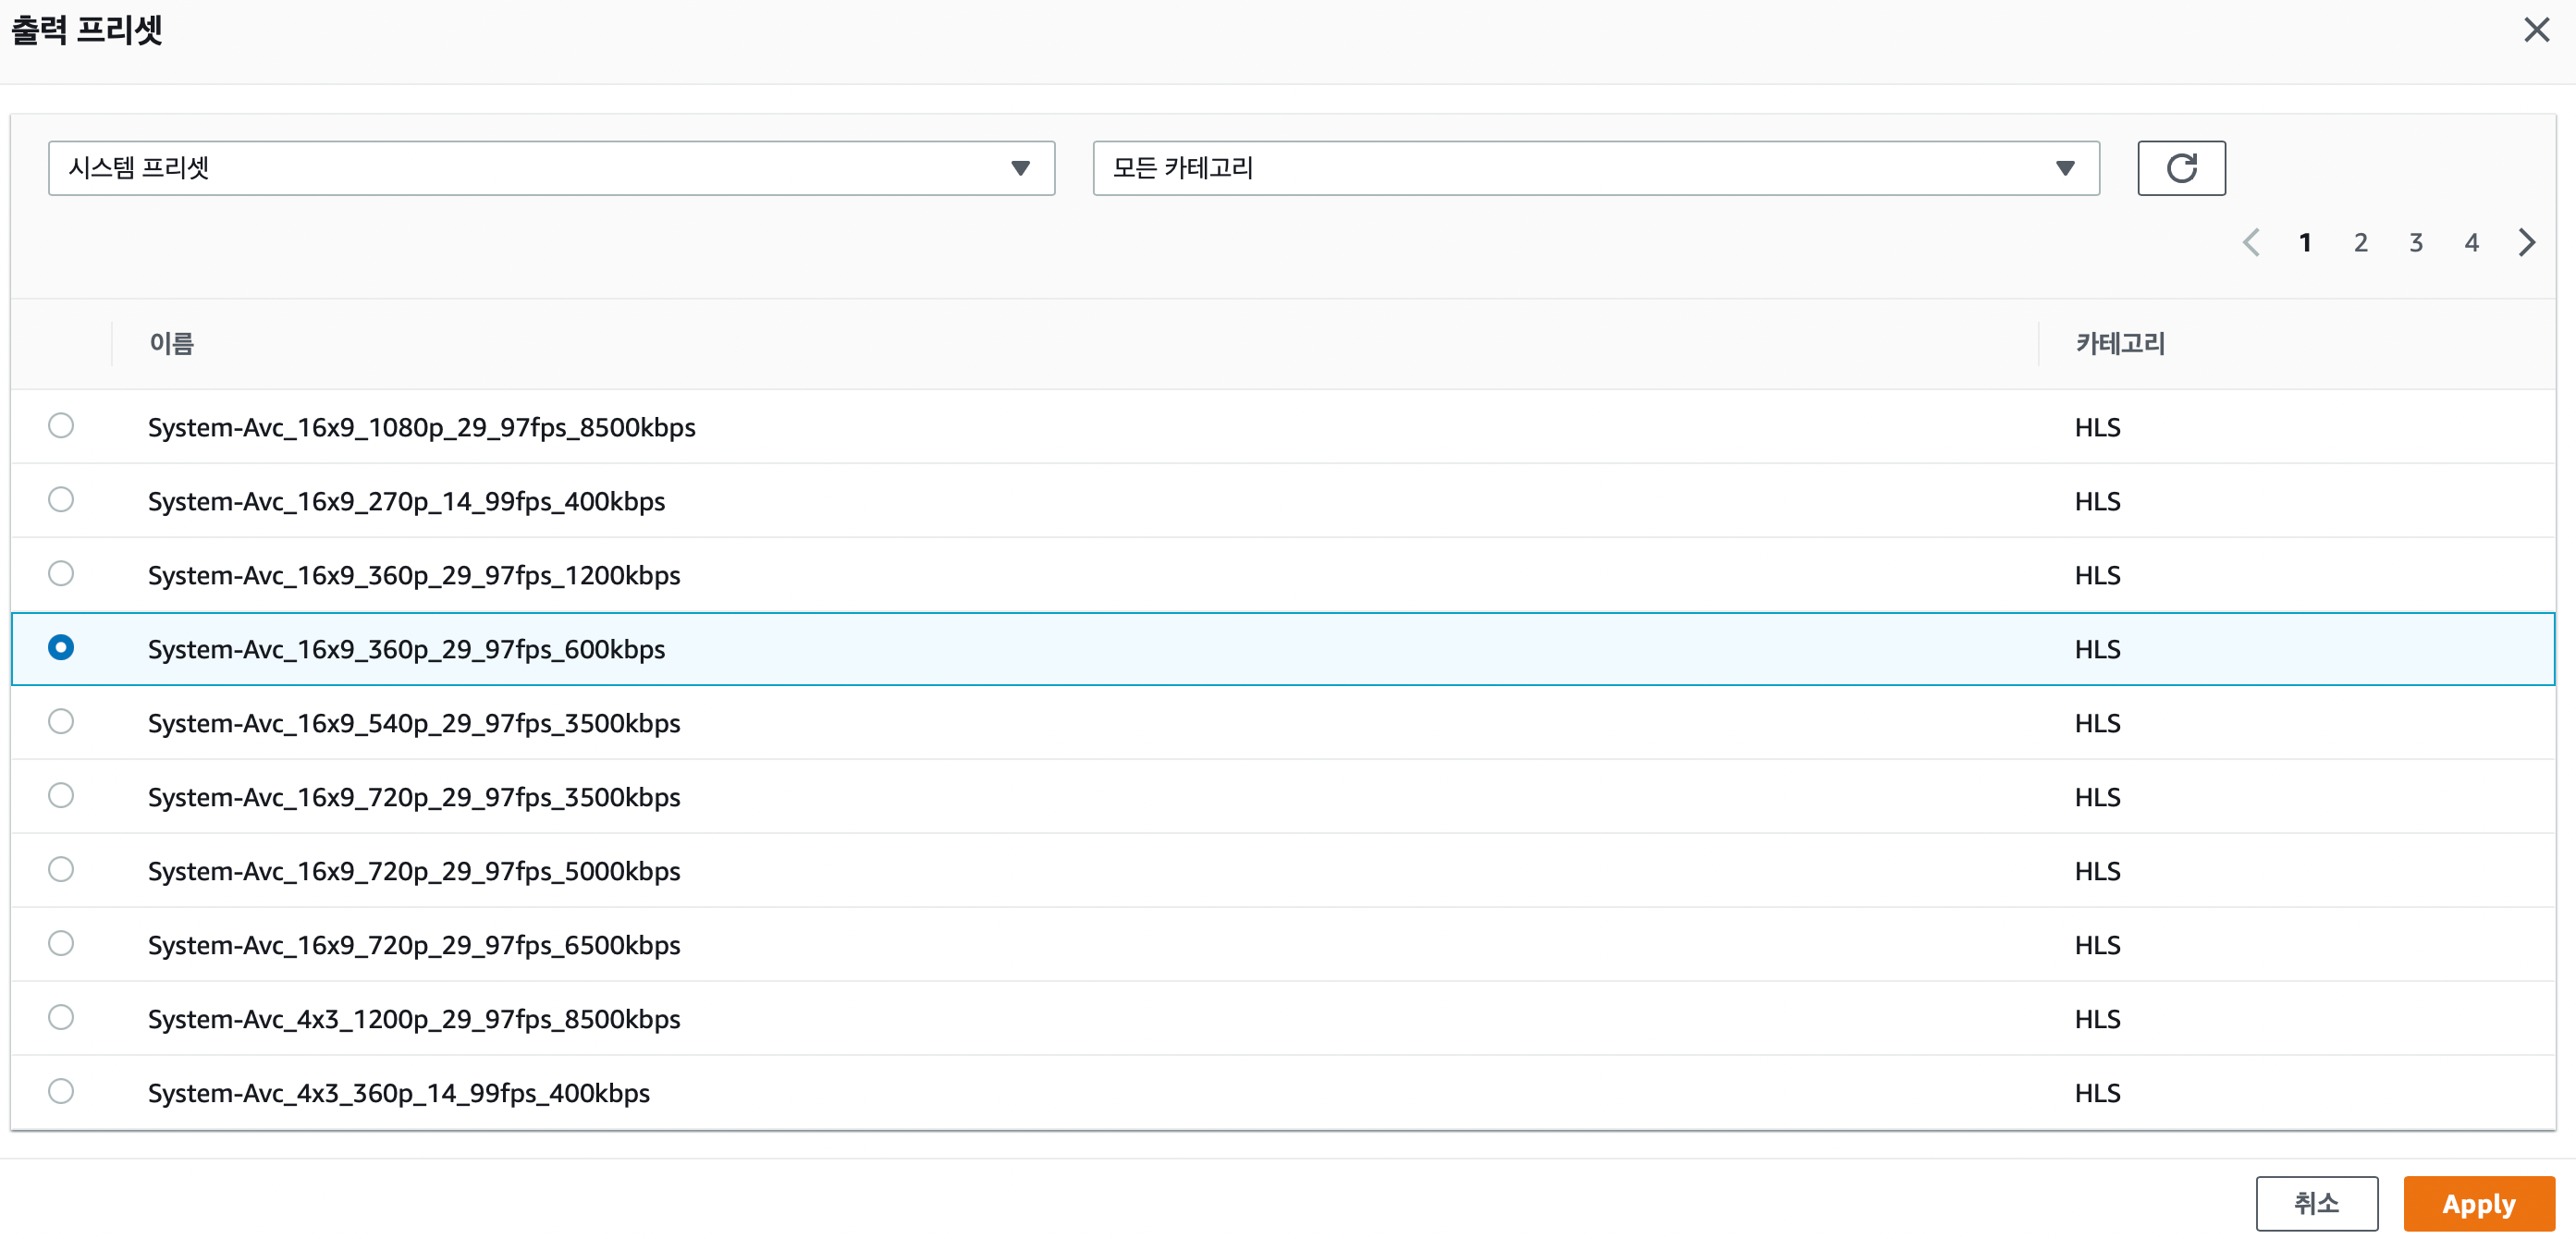Screen dimensions: 2576x1239
Task: Expand the 모든 카테고리 dropdown
Action: pyautogui.click(x=1595, y=168)
